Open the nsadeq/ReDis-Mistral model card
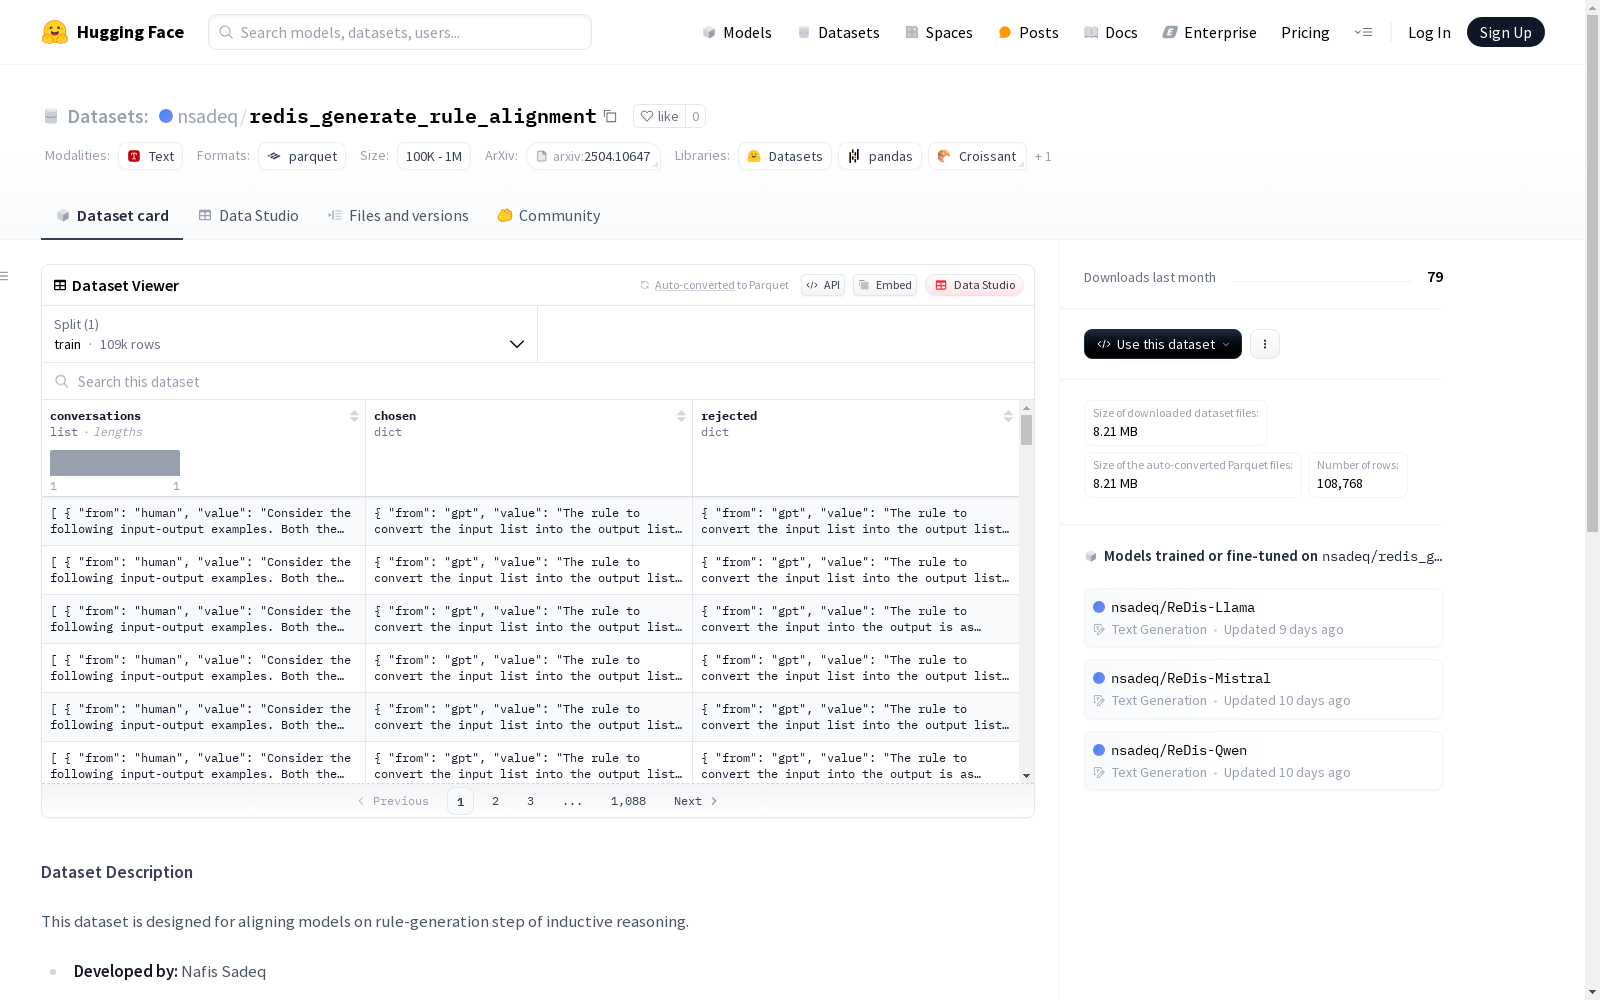Screen dimensions: 1600x1000 click(1263, 689)
